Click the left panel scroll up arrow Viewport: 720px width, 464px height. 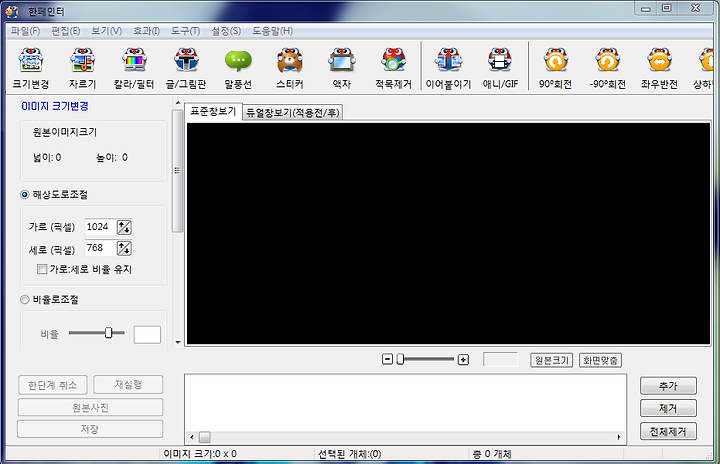178,103
